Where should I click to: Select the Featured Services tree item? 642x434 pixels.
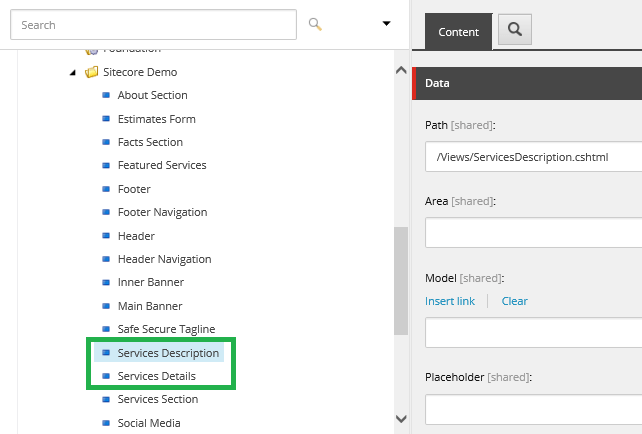tap(161, 165)
